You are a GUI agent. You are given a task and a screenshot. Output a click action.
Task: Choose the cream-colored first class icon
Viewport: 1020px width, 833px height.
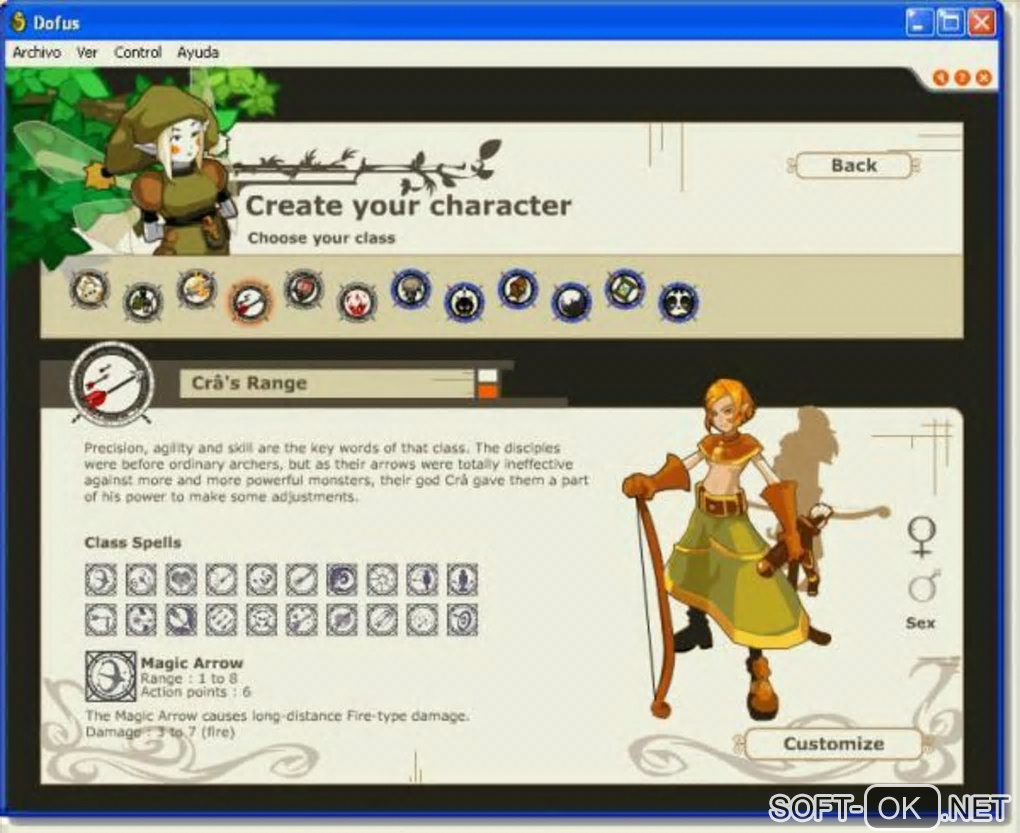point(90,289)
